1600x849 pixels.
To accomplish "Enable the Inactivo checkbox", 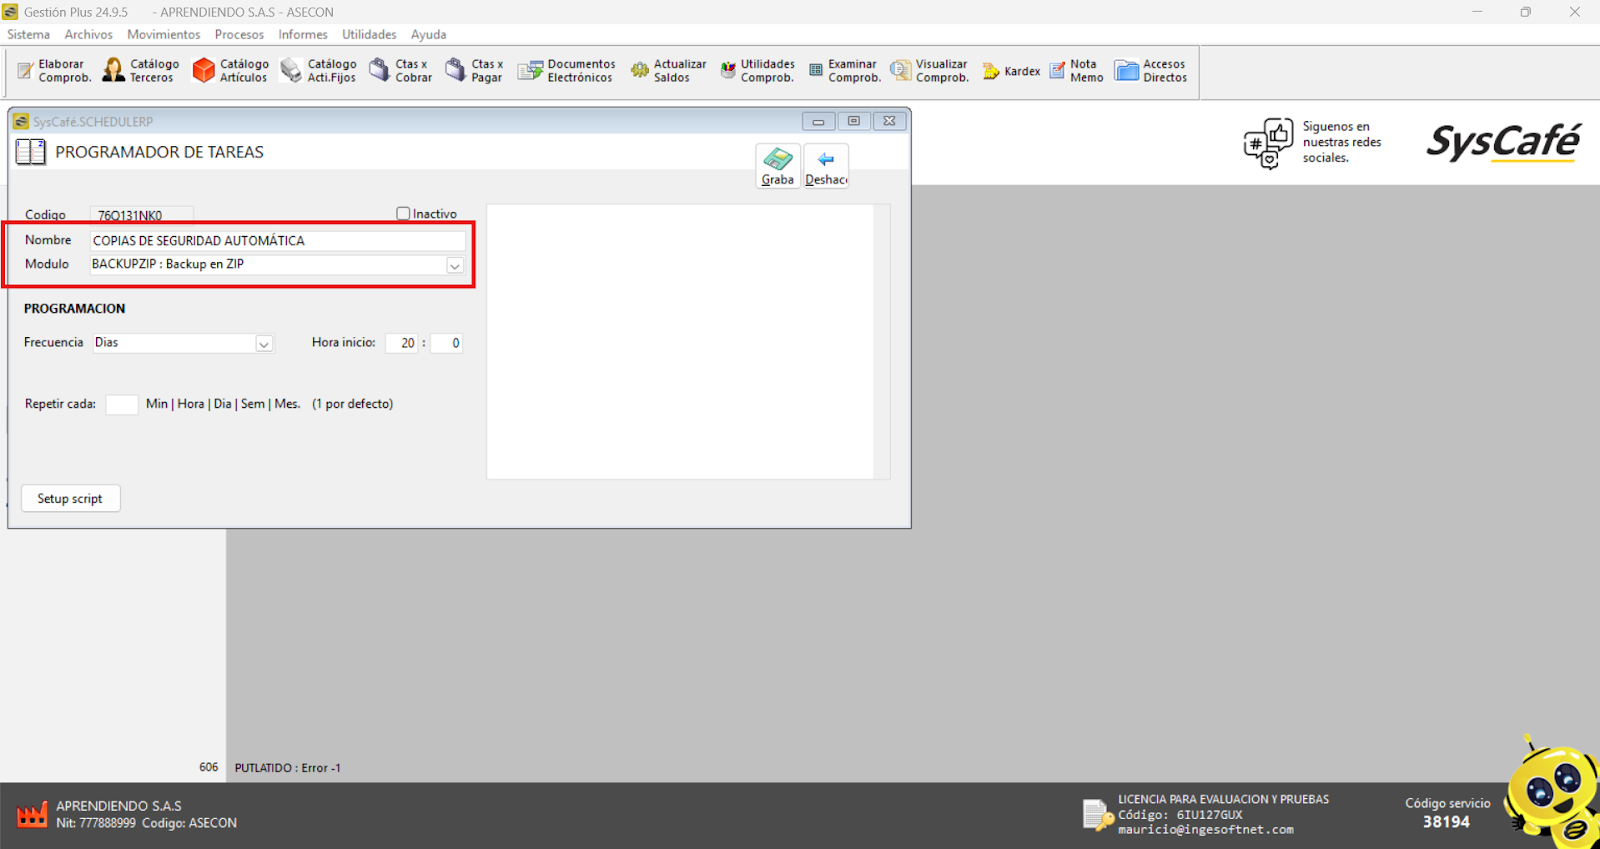I will pyautogui.click(x=404, y=214).
